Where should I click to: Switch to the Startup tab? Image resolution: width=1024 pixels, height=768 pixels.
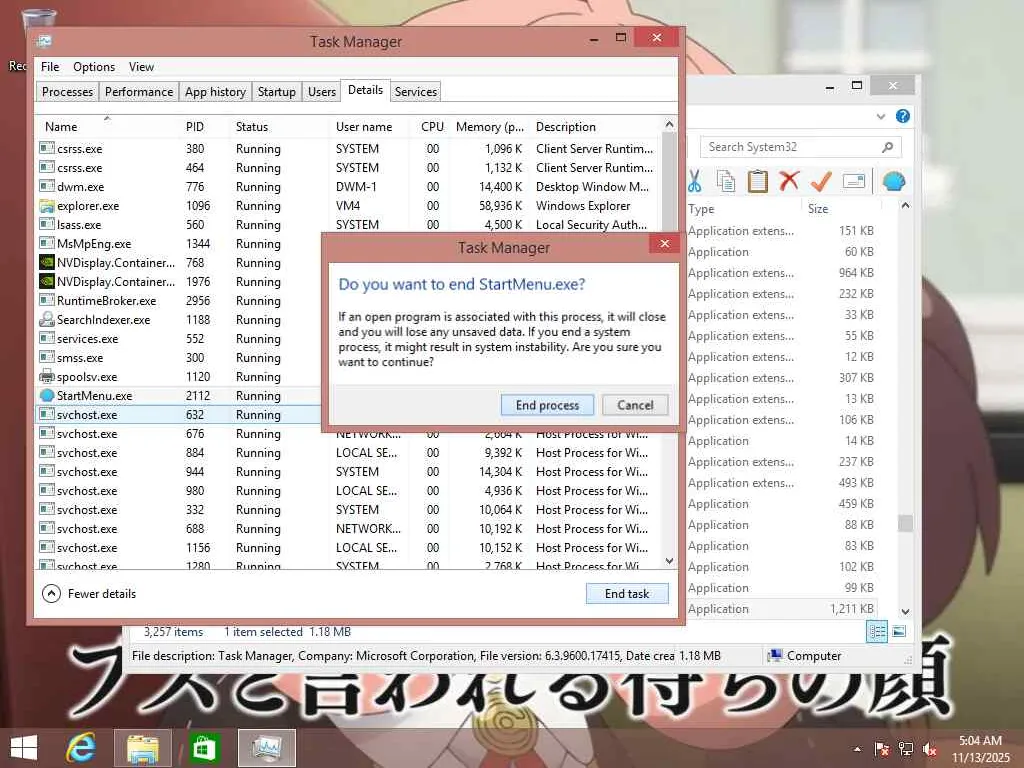coord(276,91)
